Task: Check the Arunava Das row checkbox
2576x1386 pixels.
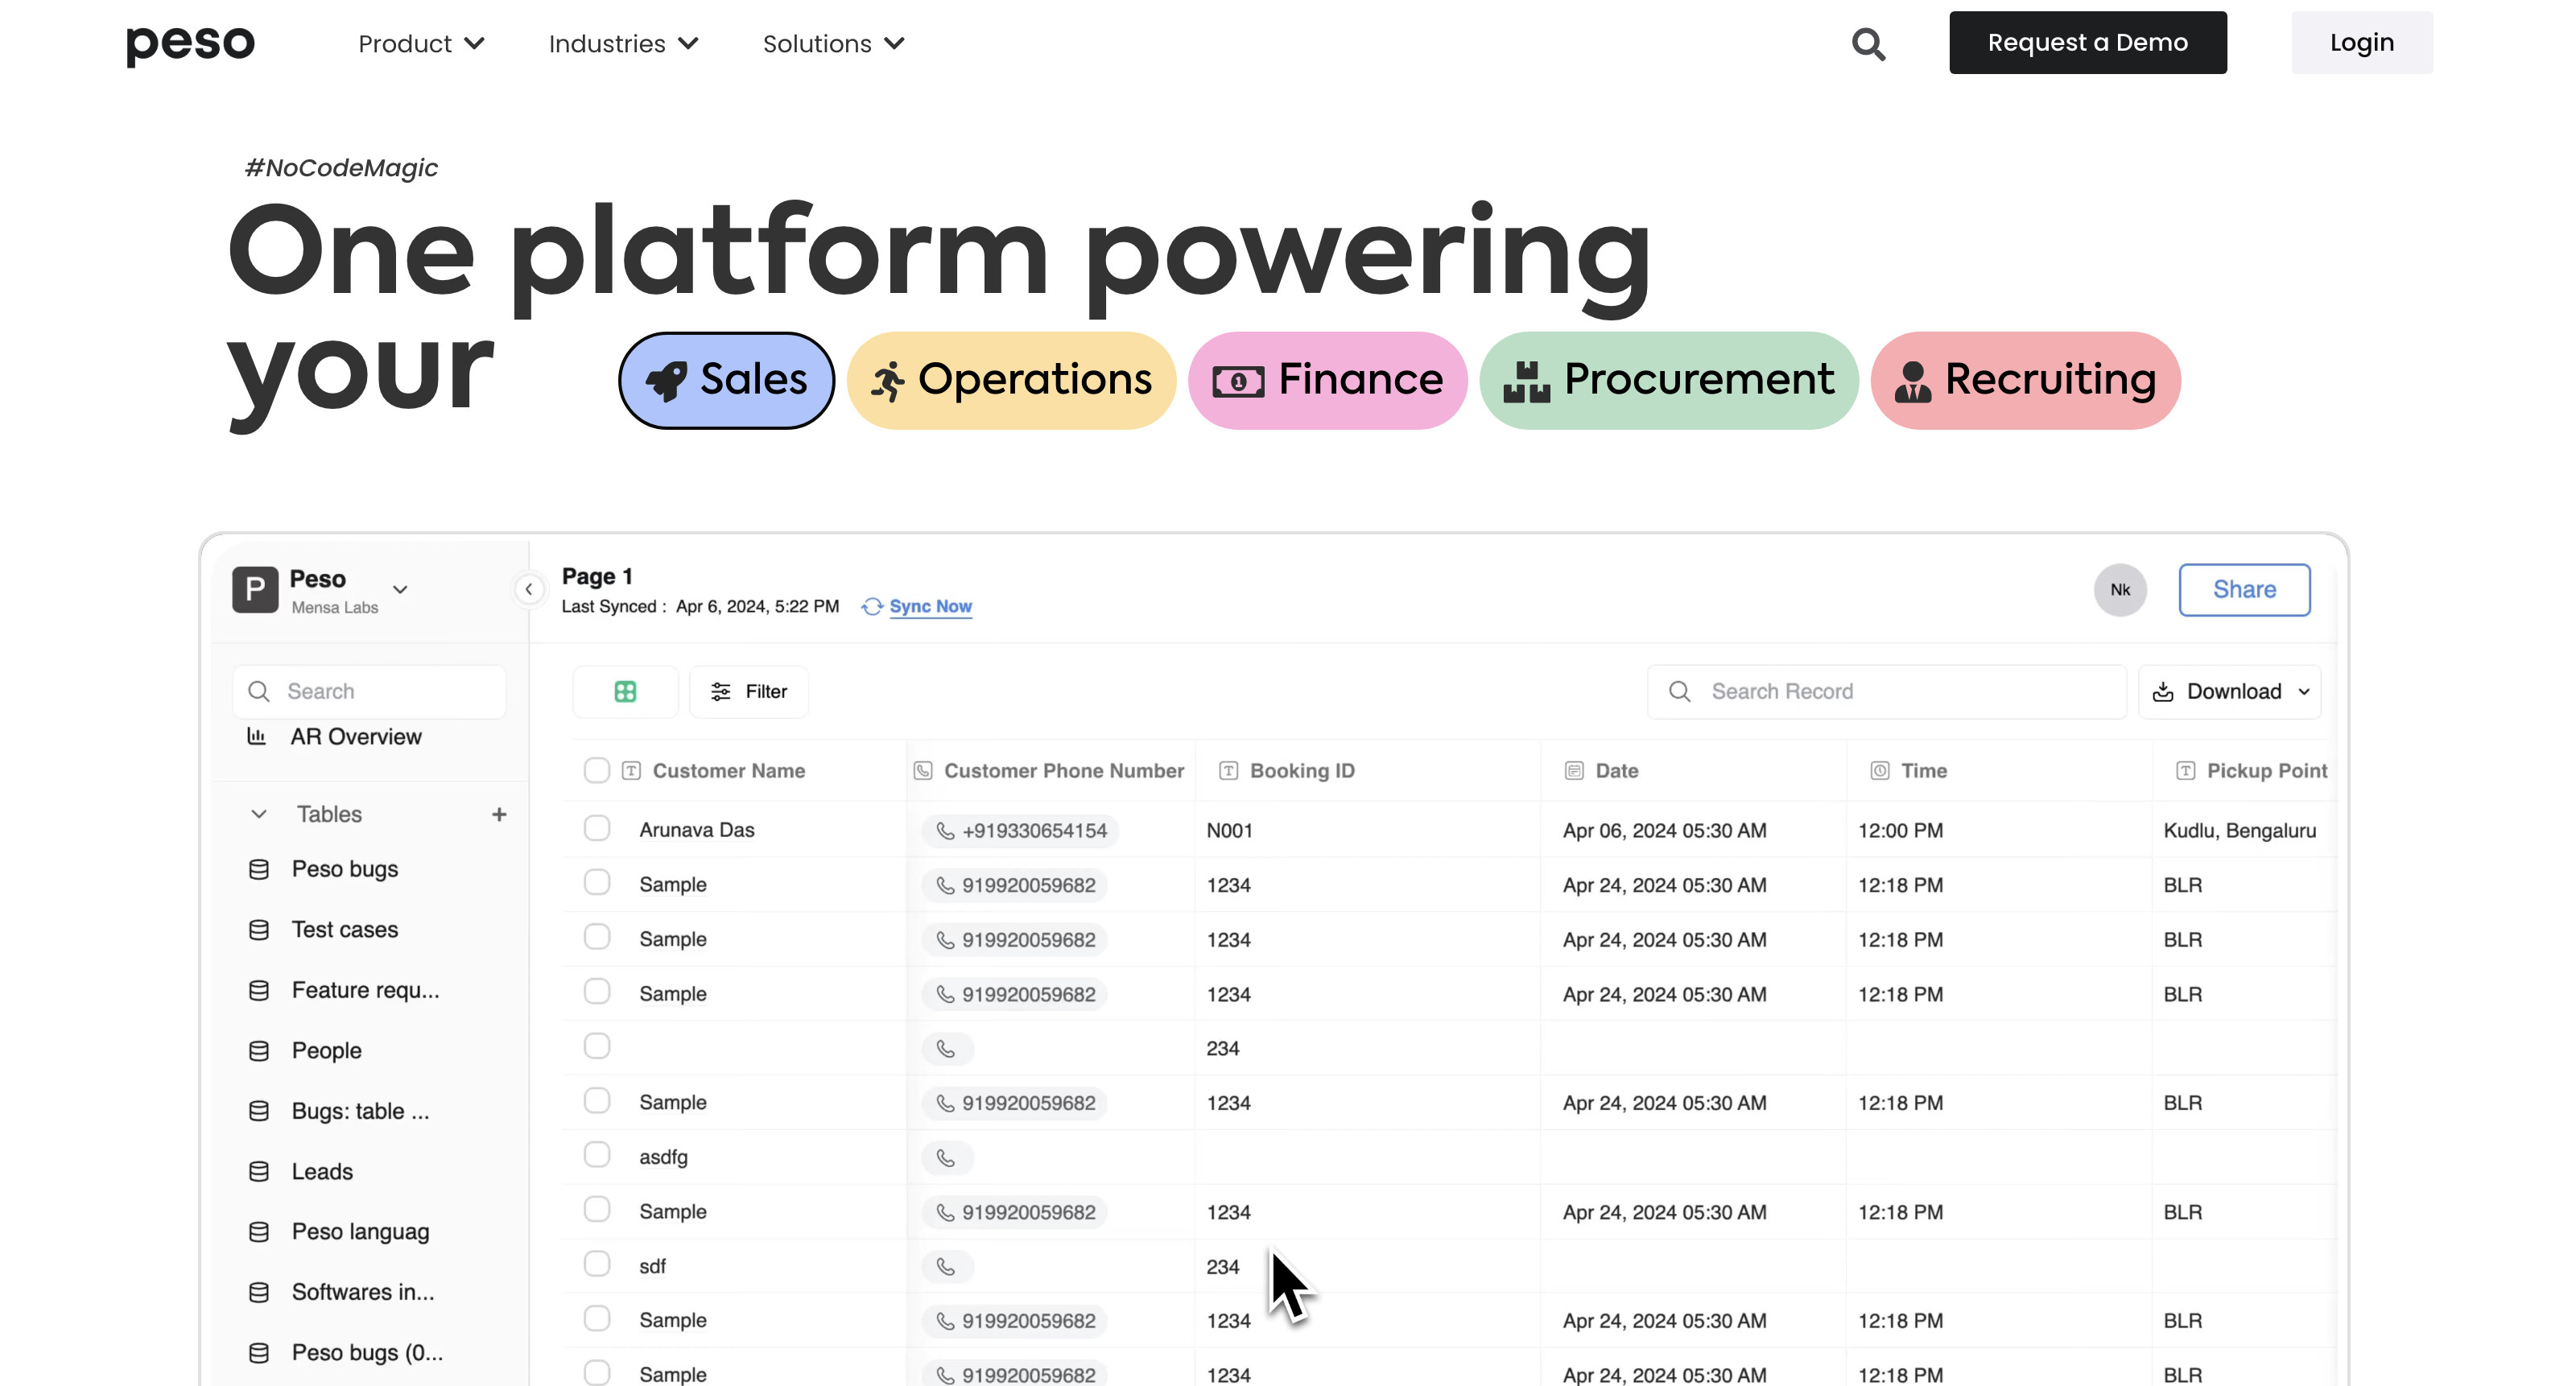Action: (x=597, y=828)
